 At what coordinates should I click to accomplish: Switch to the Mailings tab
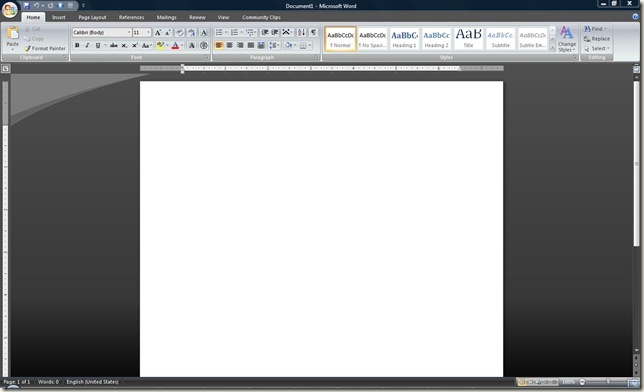pos(166,17)
